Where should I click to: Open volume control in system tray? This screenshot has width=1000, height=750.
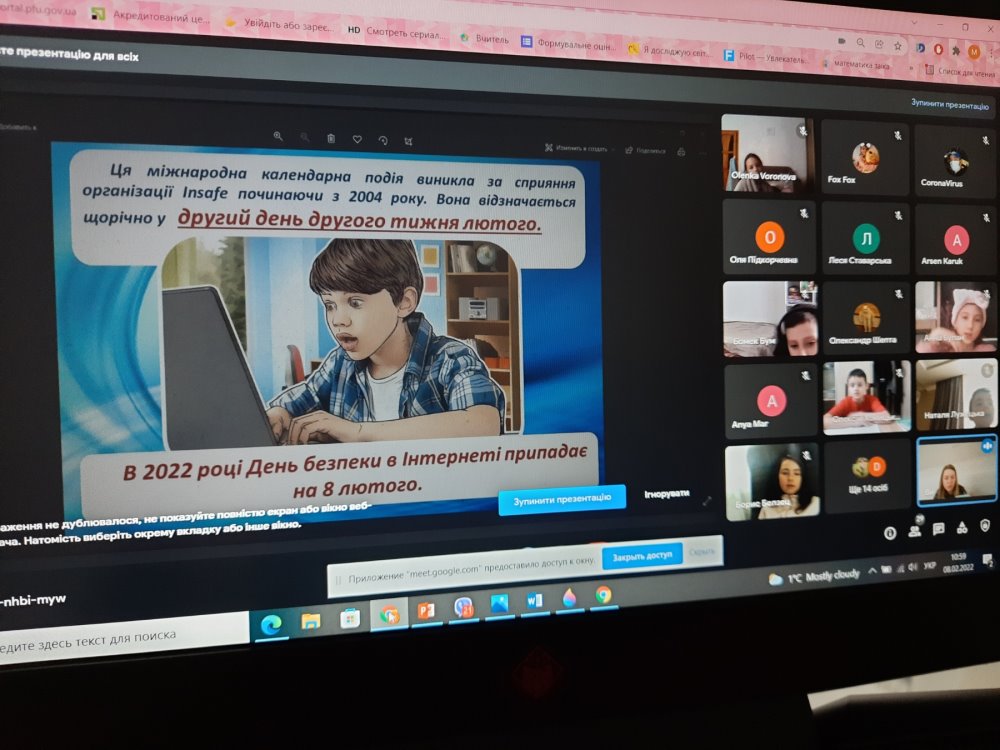point(913,567)
